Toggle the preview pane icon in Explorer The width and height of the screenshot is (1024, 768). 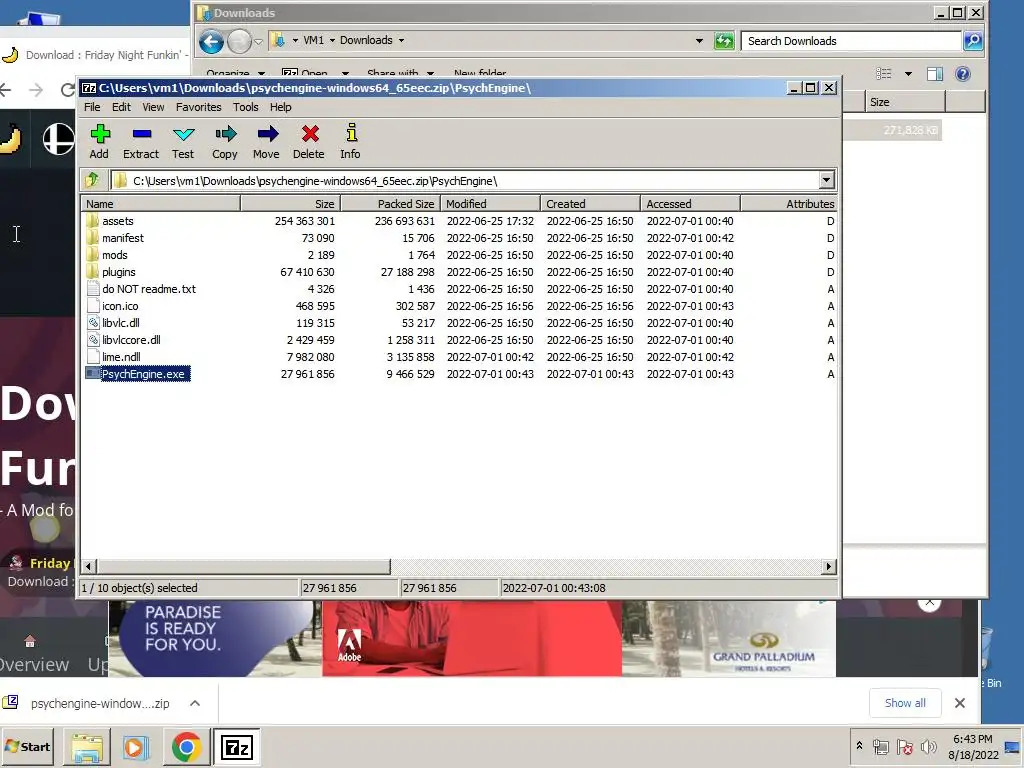935,74
